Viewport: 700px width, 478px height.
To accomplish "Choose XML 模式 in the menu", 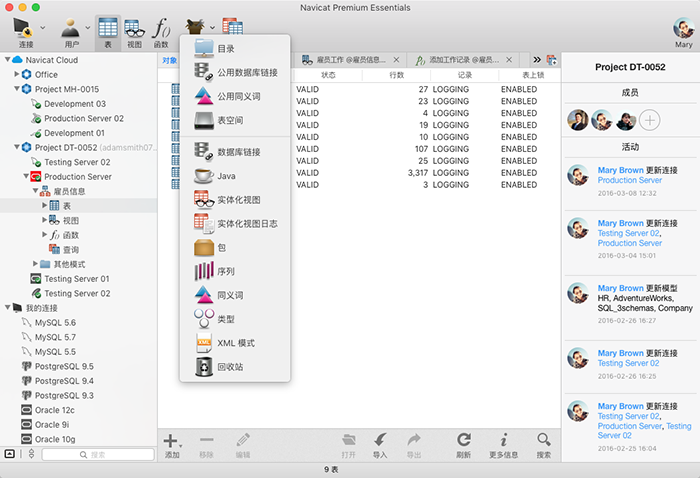I will coord(235,343).
